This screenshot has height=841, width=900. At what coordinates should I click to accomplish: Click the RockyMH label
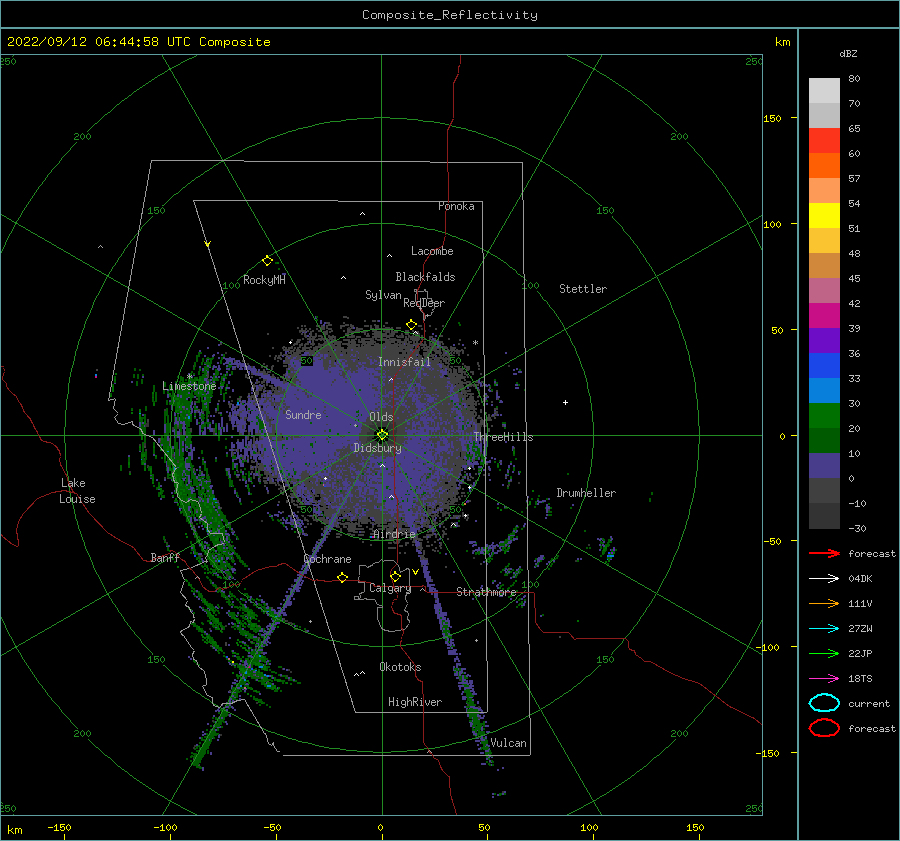click(x=264, y=280)
